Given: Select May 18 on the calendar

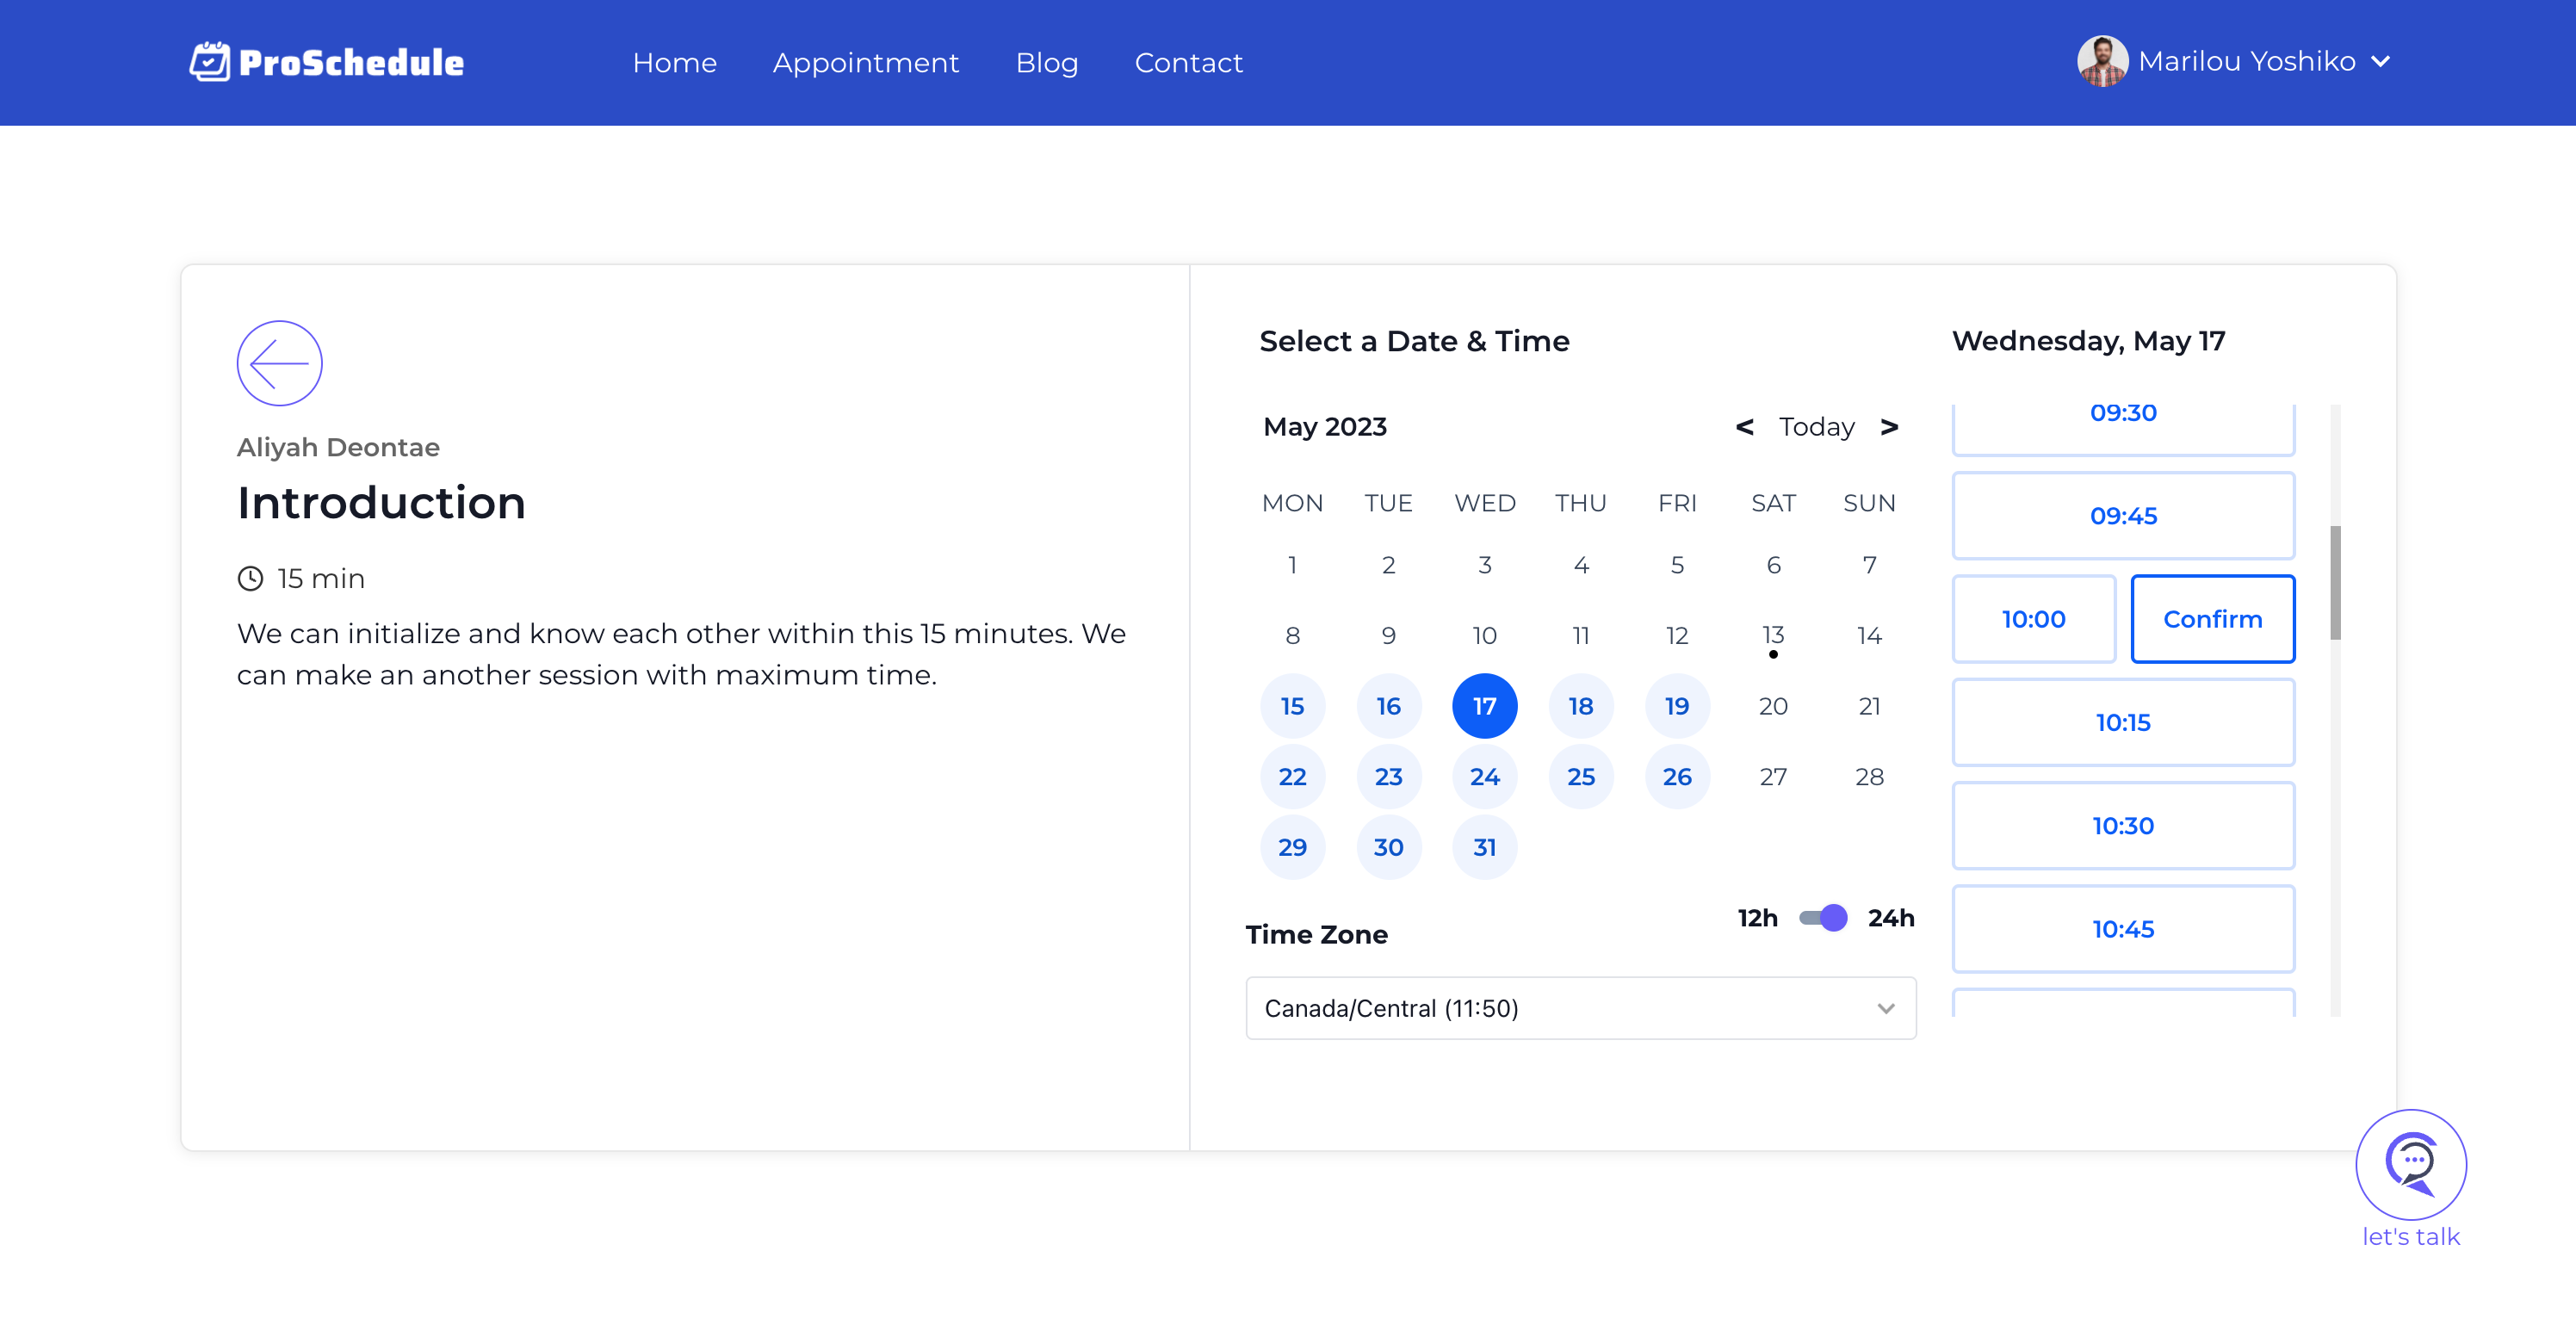Looking at the screenshot, I should 1580,706.
